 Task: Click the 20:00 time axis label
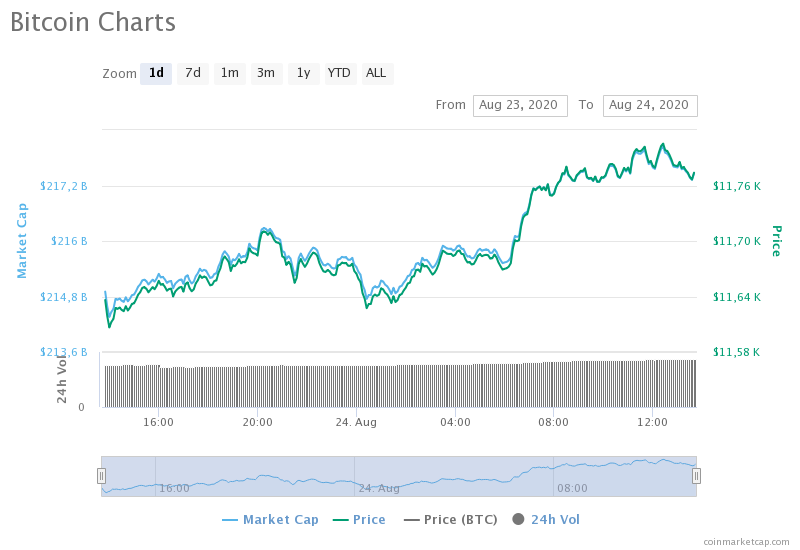(257, 422)
